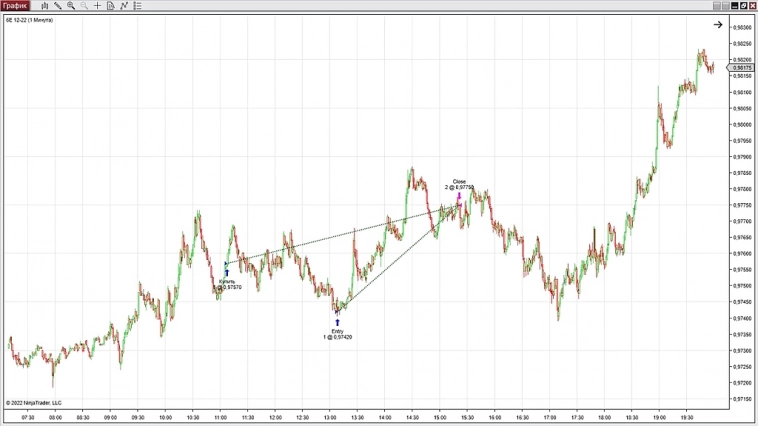Activate the Zoom In magnifier
This screenshot has width=758, height=426.
click(71, 6)
